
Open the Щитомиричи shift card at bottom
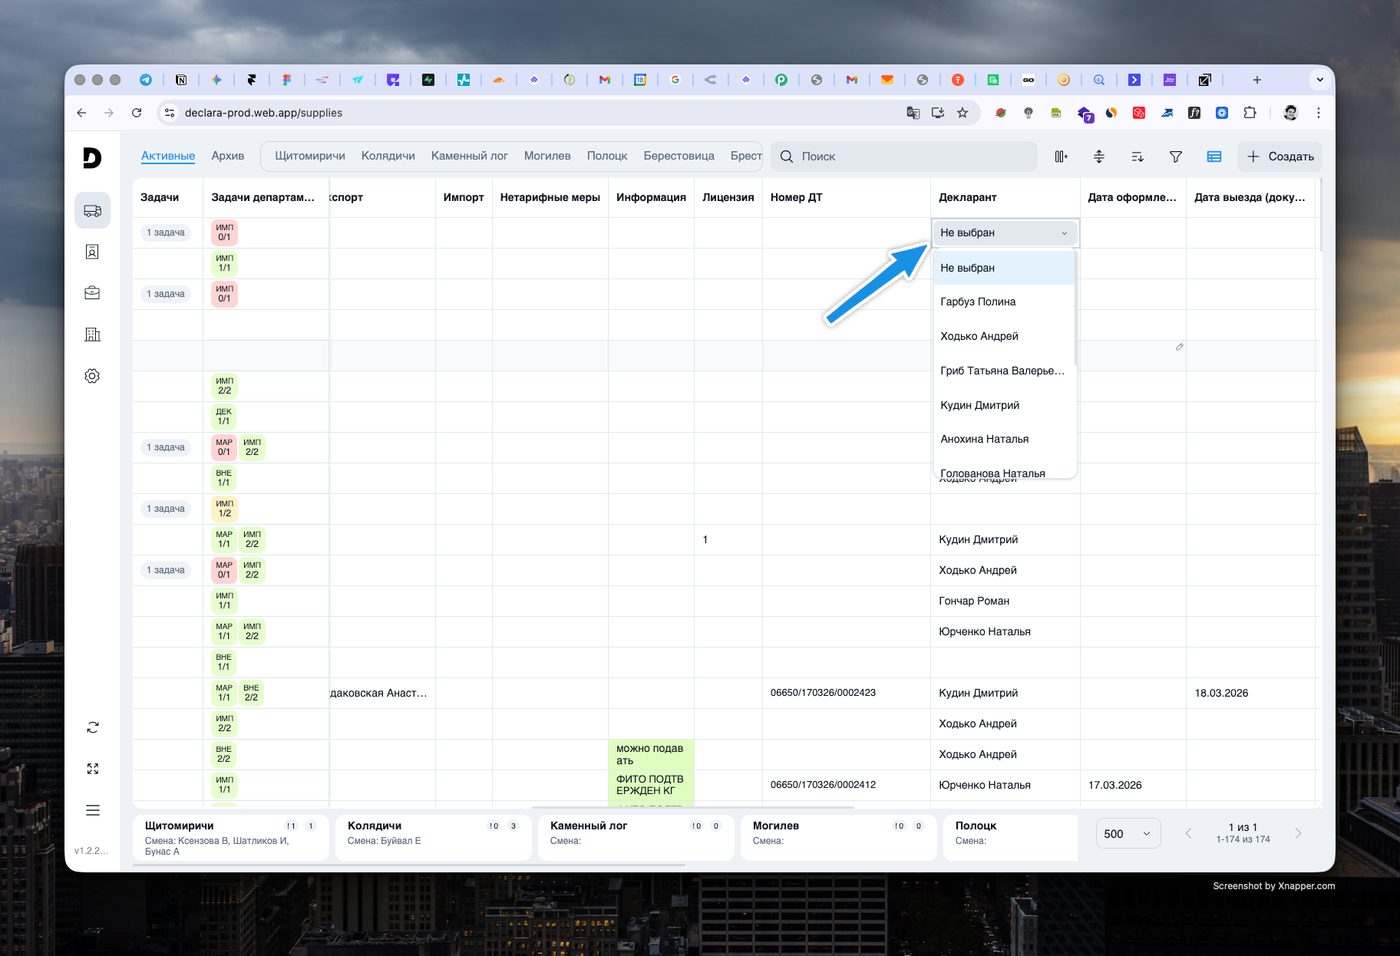point(230,838)
